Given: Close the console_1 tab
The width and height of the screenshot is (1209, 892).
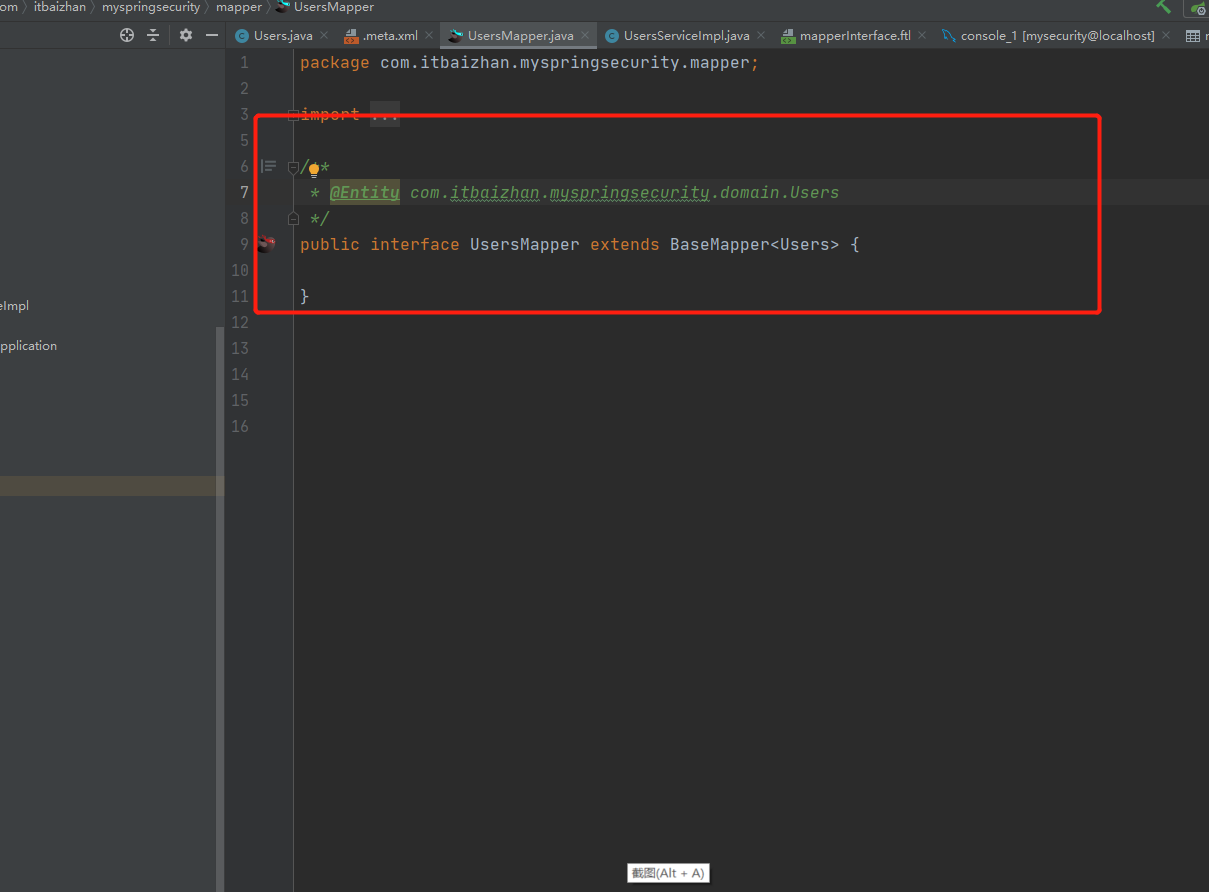Looking at the screenshot, I should tap(1166, 35).
